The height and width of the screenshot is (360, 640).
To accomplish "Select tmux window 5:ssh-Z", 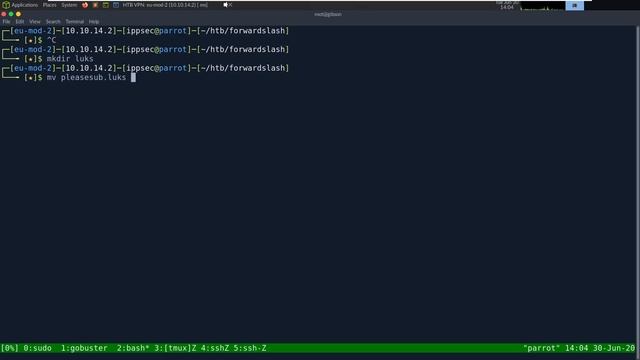I will click(x=250, y=348).
